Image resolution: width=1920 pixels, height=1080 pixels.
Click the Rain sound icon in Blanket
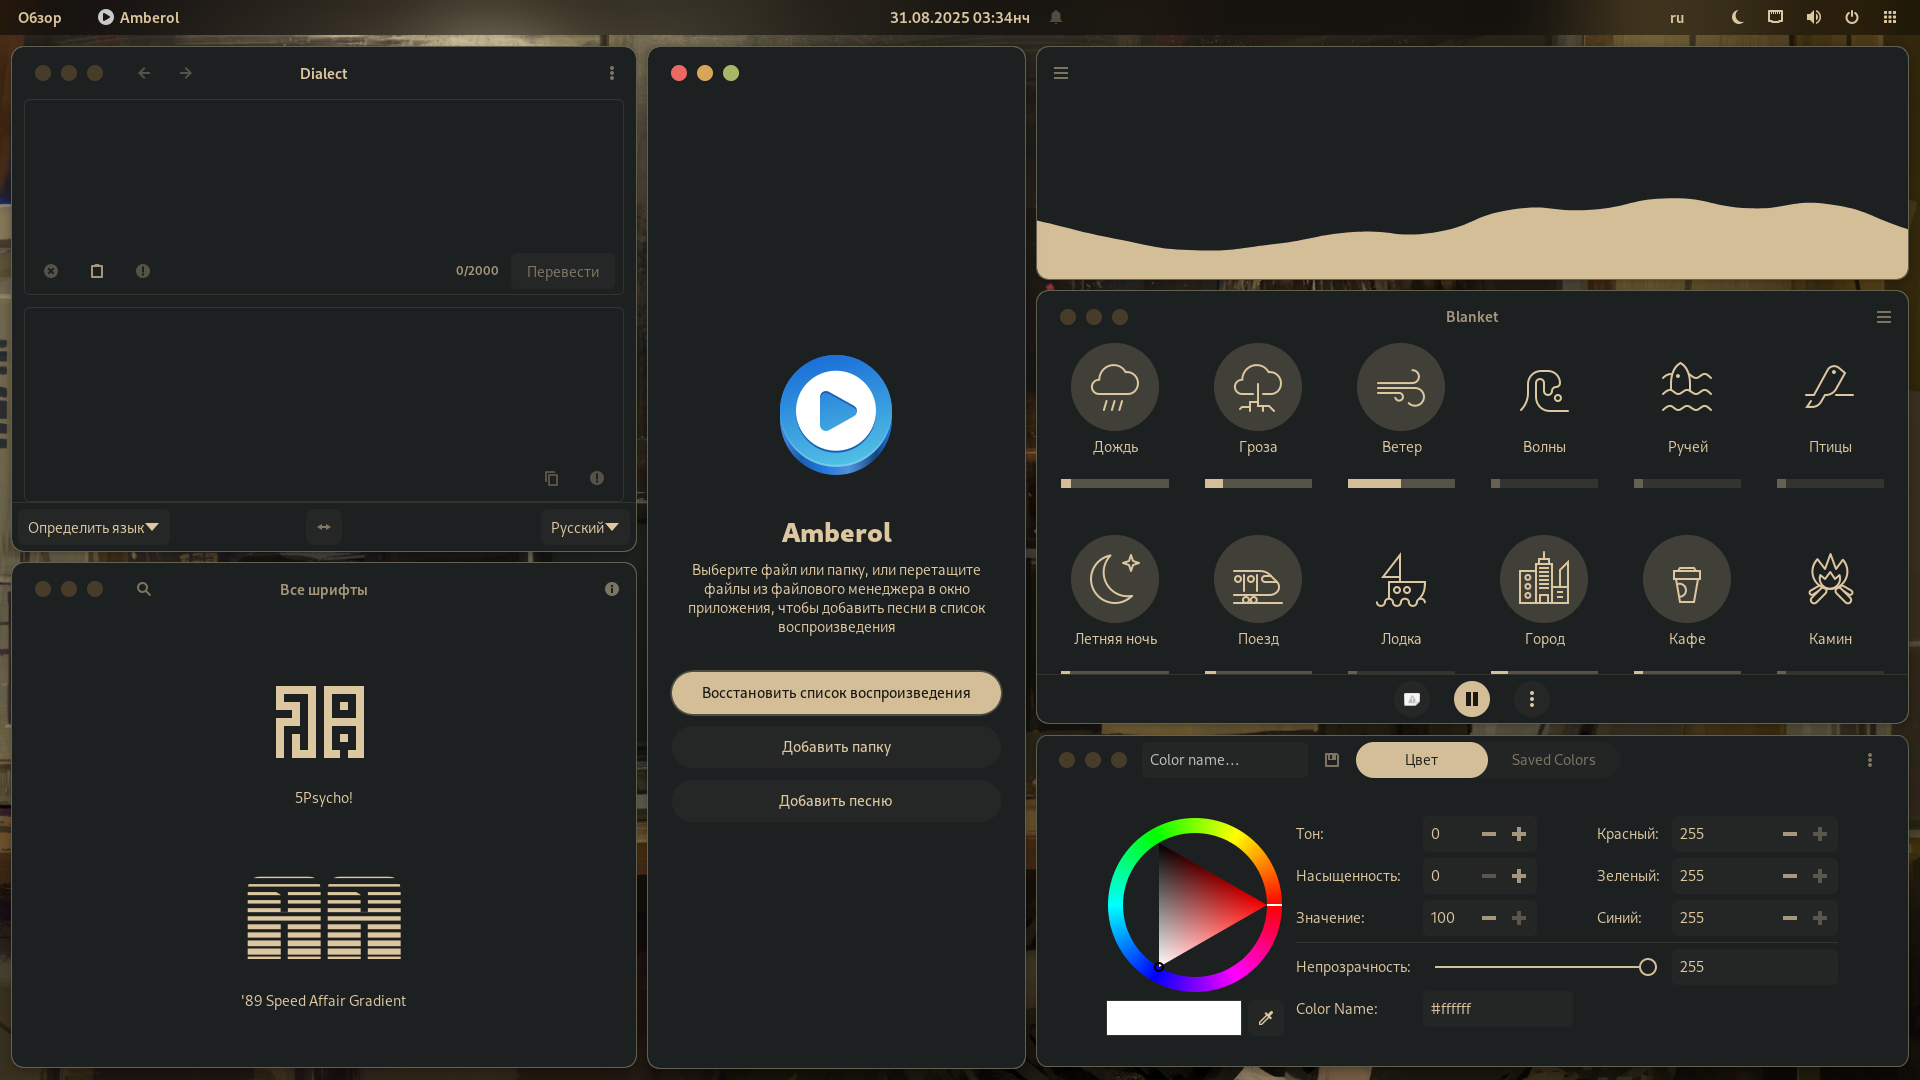click(x=1114, y=387)
